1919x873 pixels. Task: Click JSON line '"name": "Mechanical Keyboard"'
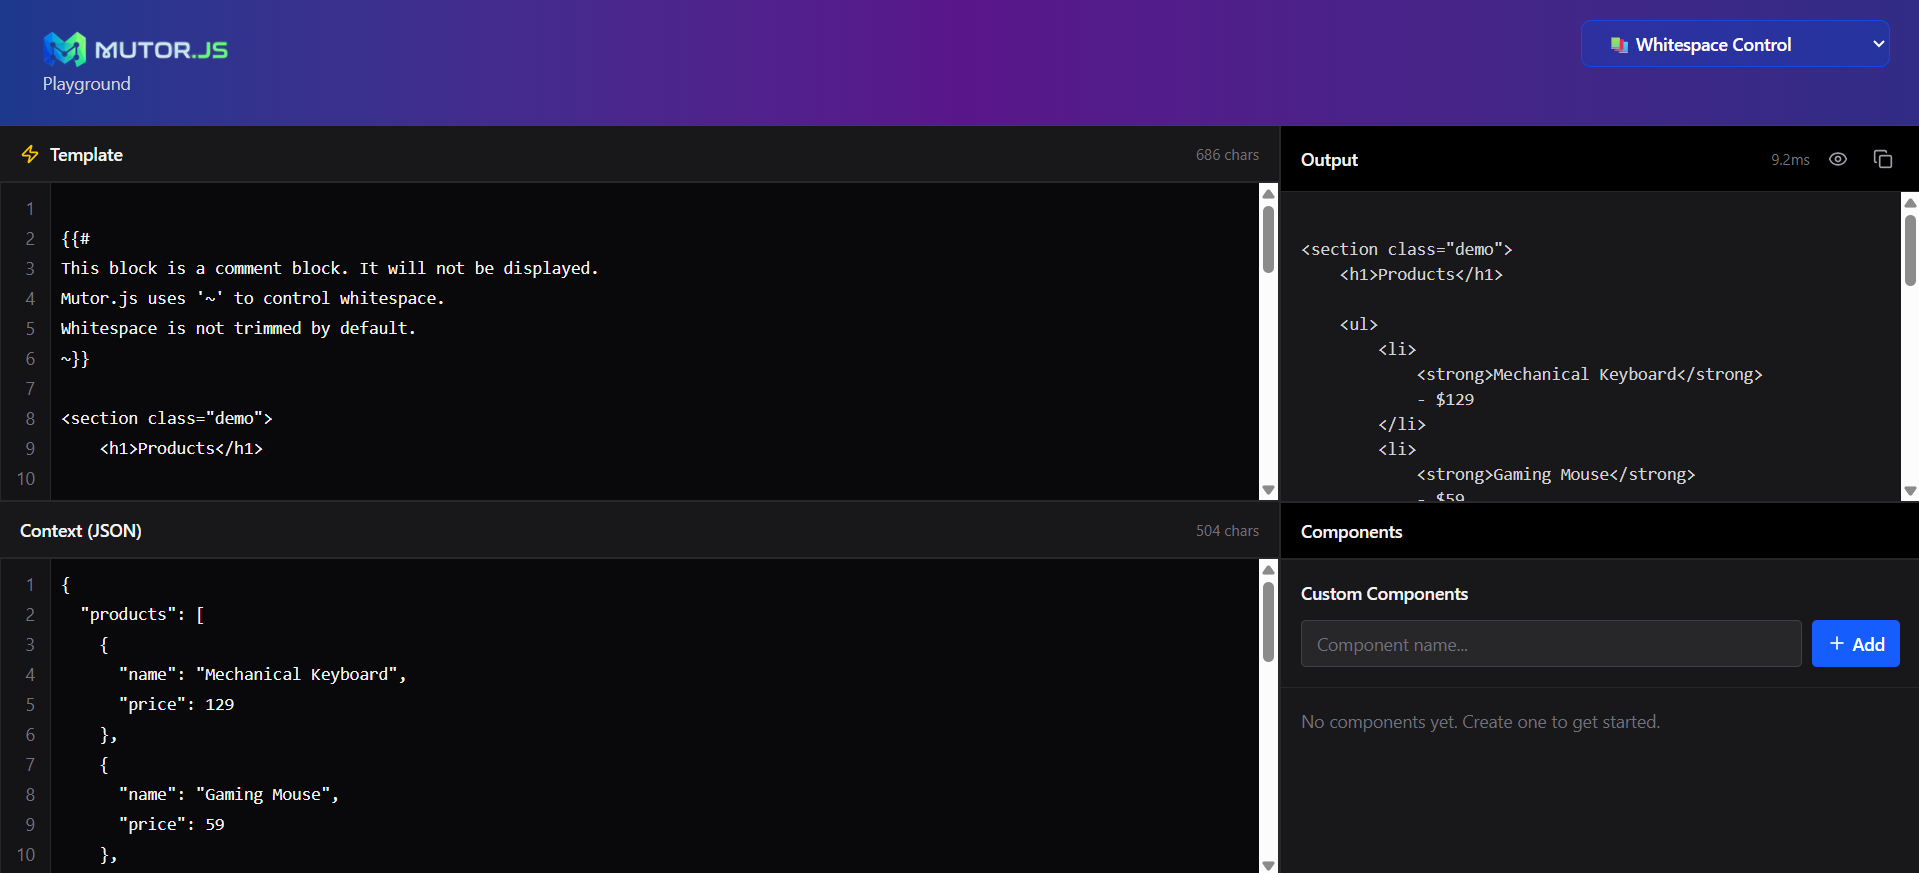point(263,675)
